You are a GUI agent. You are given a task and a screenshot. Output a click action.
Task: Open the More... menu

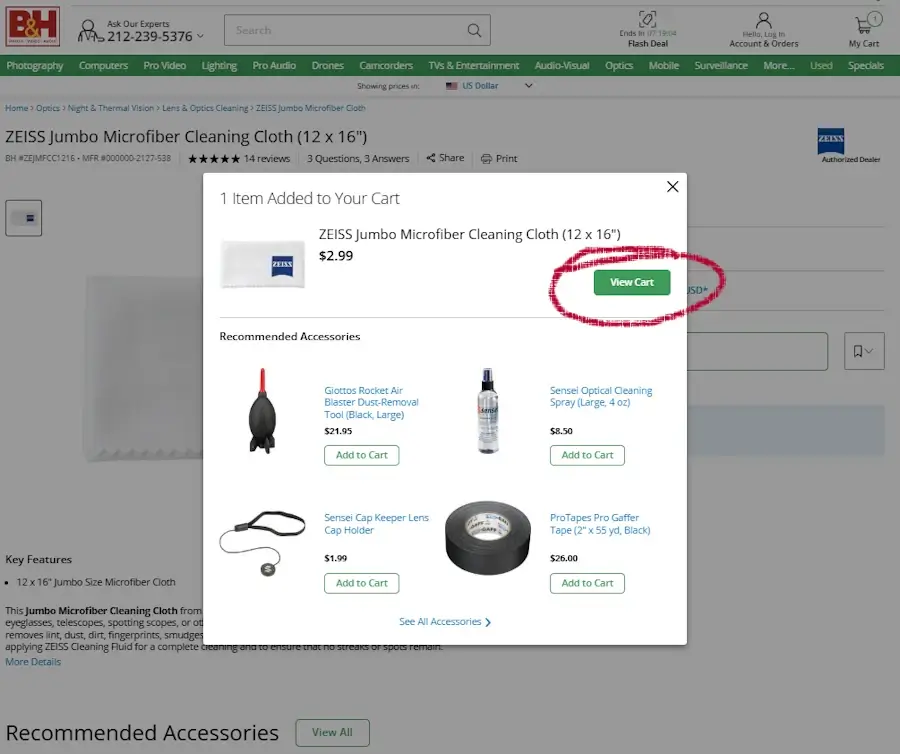click(x=779, y=65)
